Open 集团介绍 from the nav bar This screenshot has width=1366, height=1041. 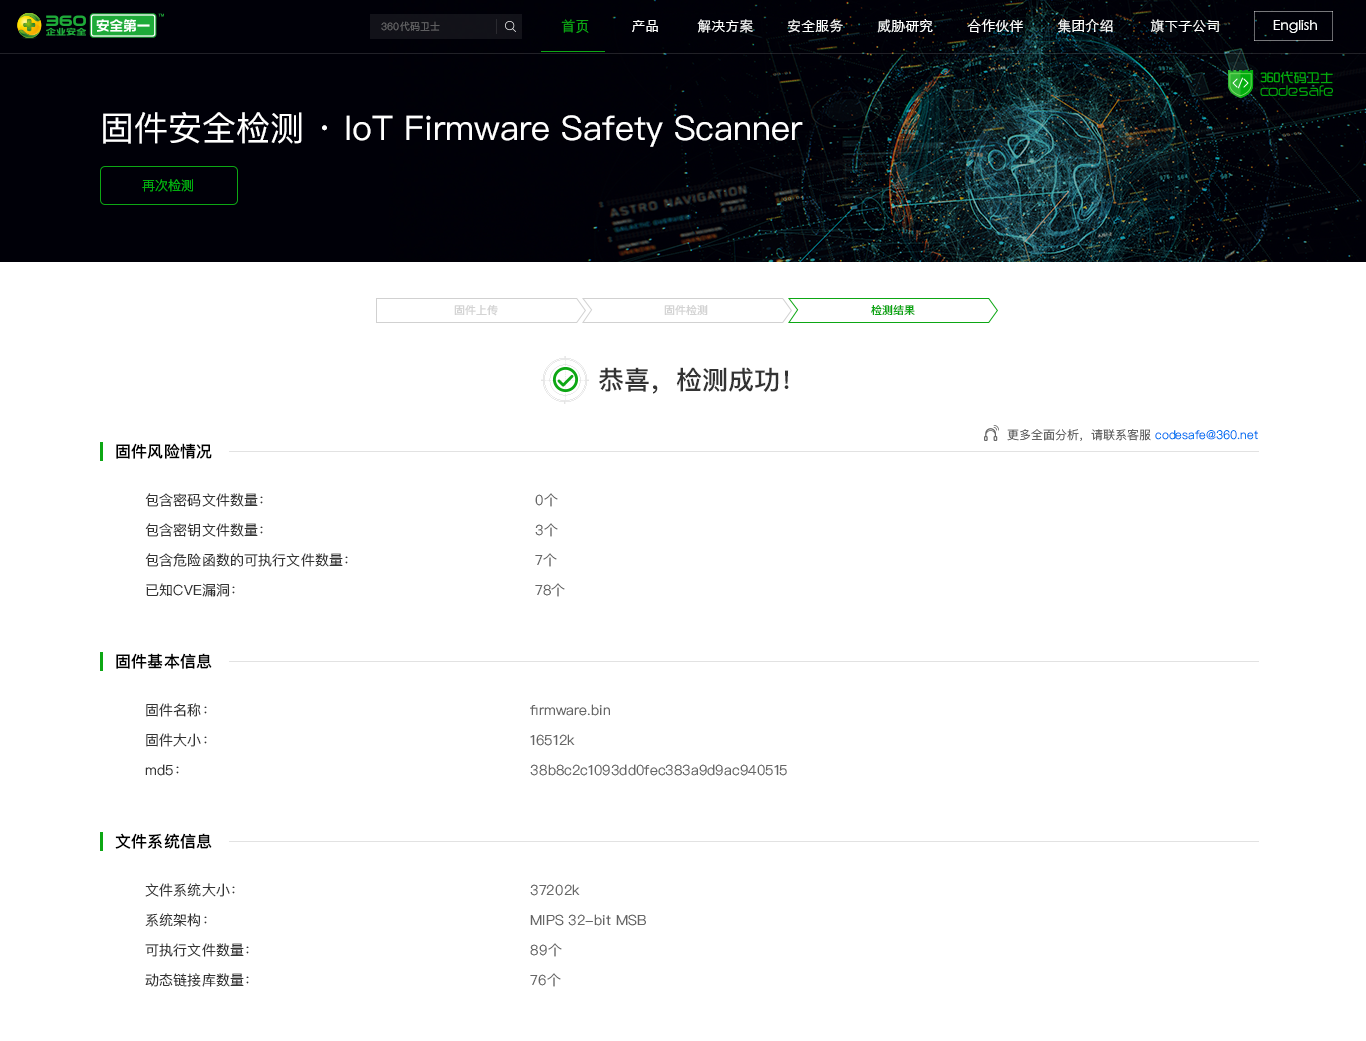click(x=1085, y=26)
